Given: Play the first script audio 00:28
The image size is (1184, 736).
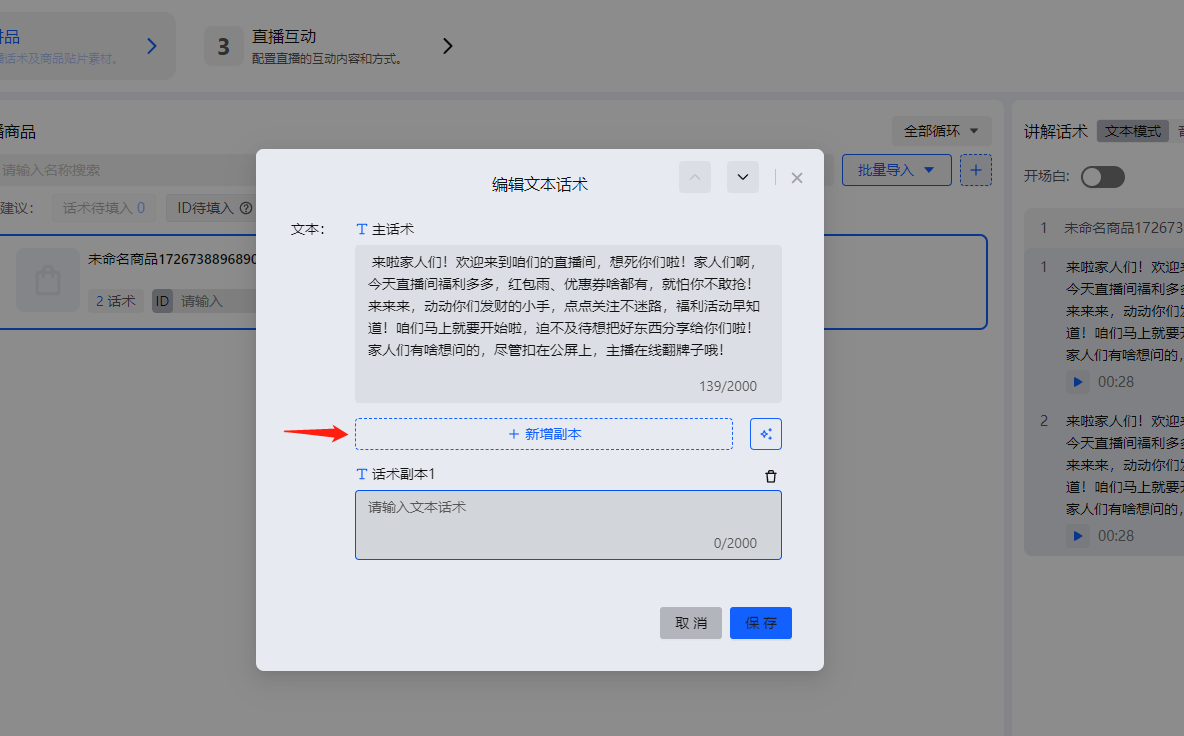Looking at the screenshot, I should click(x=1078, y=382).
